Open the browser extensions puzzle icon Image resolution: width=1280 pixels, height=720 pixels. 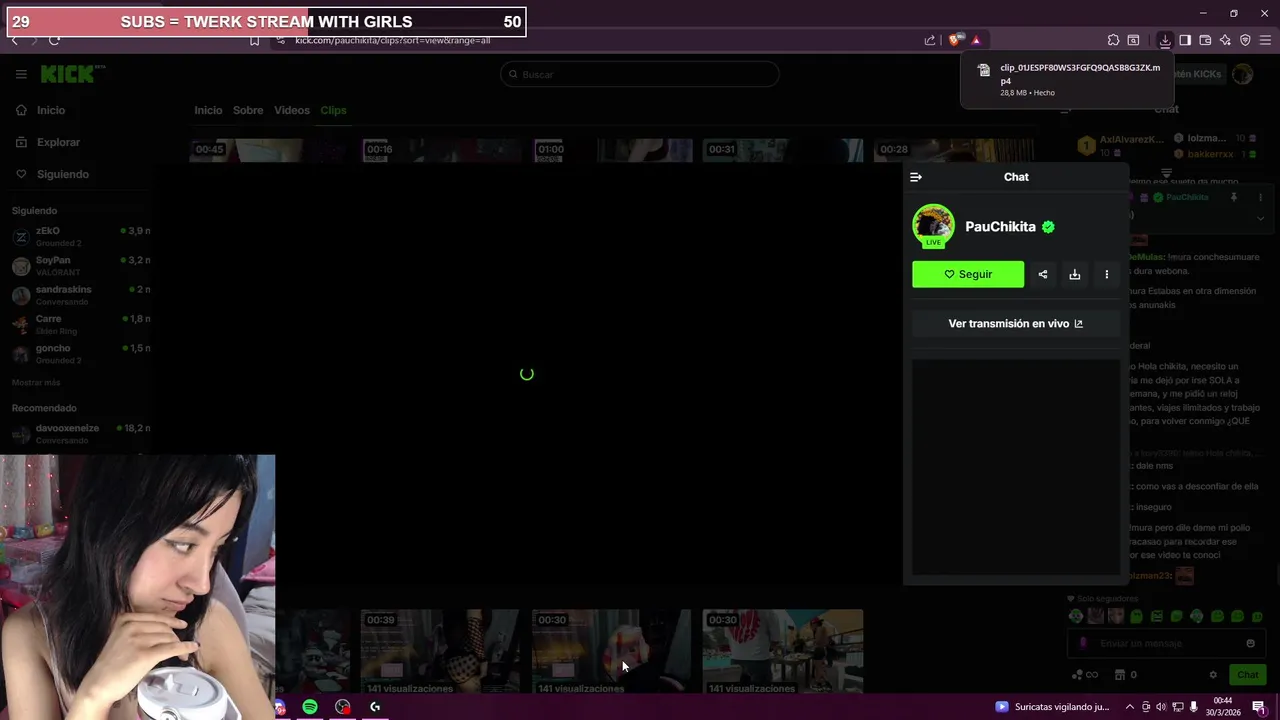coord(1113,40)
